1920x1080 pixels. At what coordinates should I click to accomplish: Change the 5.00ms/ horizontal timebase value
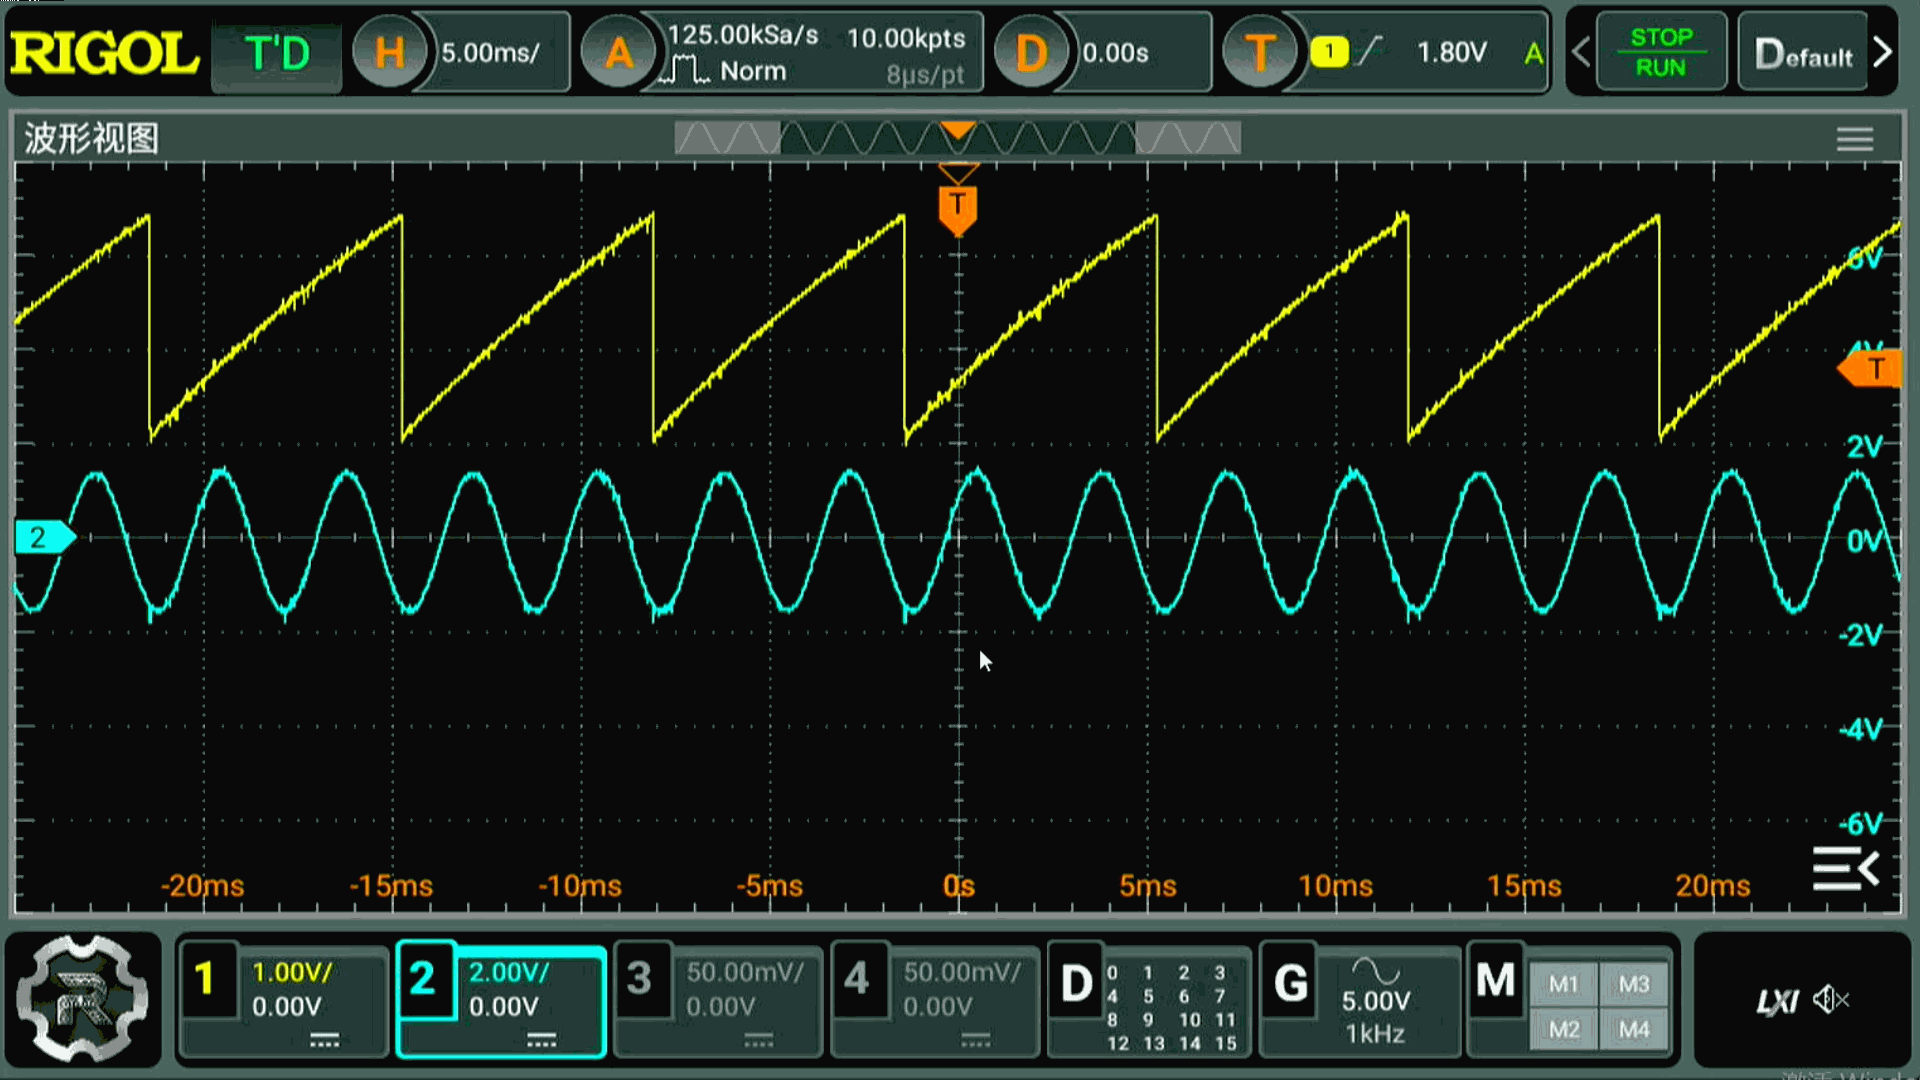coord(490,53)
